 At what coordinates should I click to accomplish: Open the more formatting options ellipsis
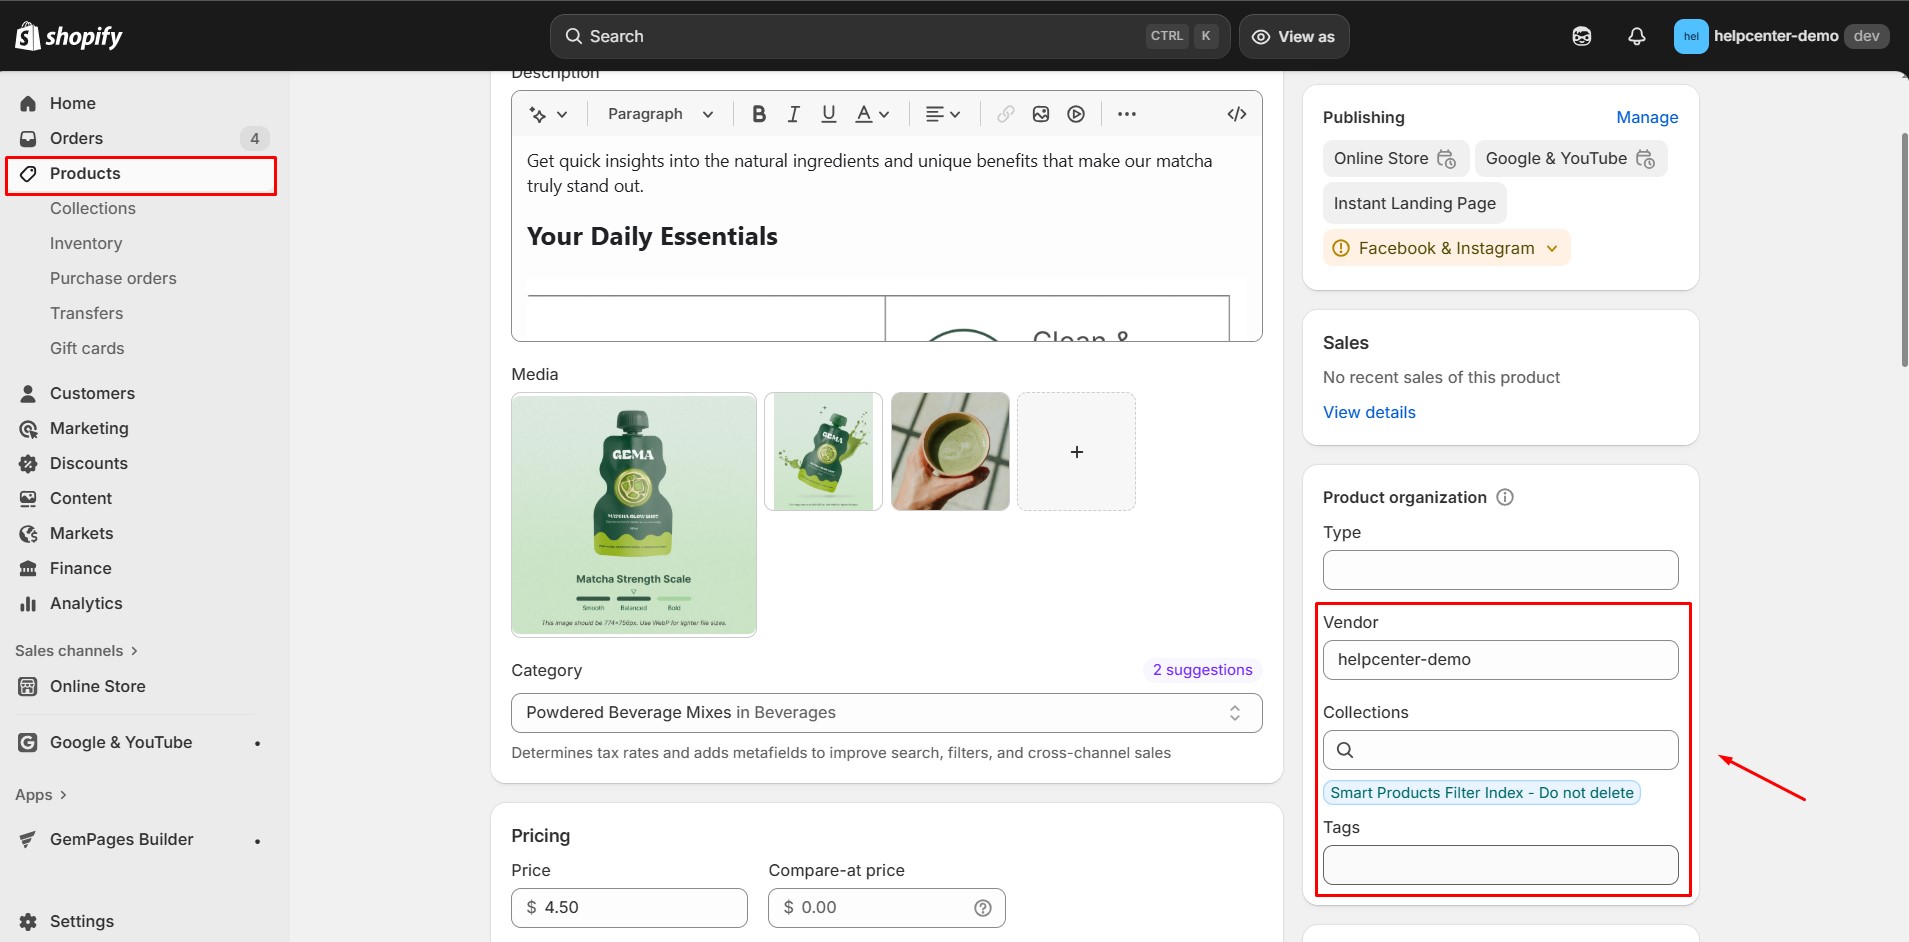[1126, 114]
